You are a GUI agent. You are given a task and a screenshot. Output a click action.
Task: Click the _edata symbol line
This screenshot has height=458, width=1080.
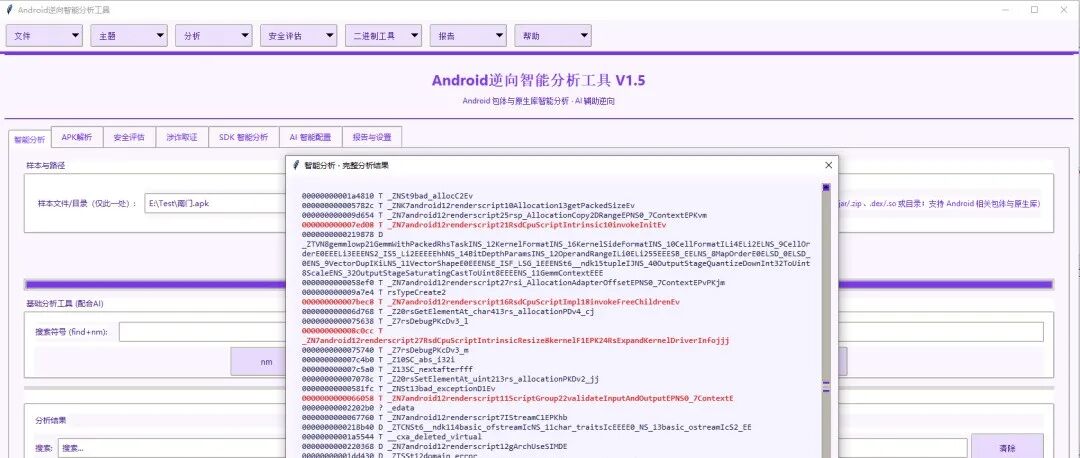(x=358, y=408)
